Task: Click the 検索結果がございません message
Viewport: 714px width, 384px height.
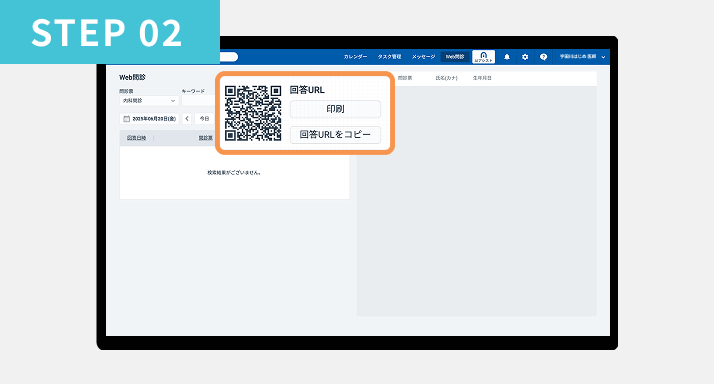Action: coord(234,173)
